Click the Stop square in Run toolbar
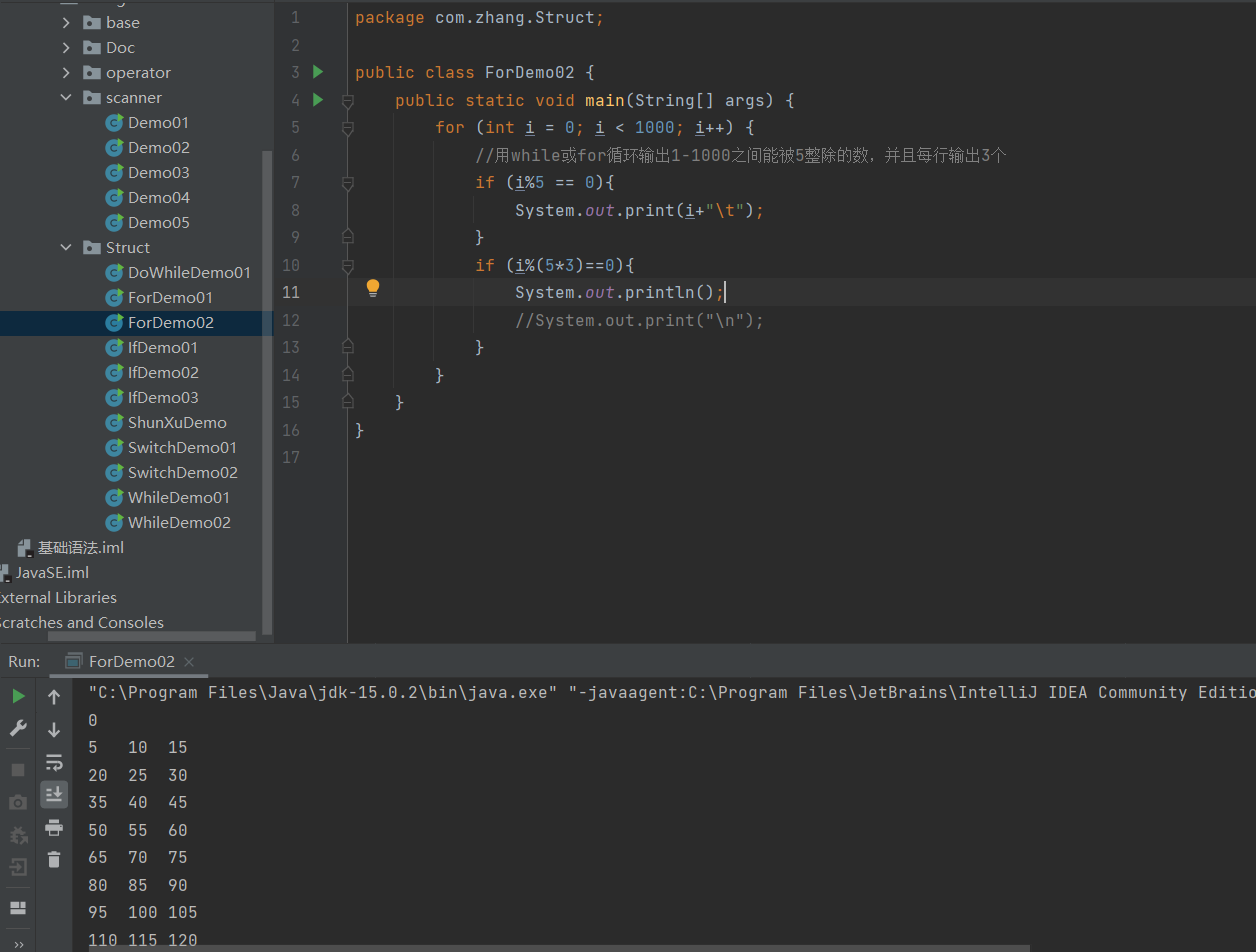This screenshot has height=952, width=1256. pos(18,770)
